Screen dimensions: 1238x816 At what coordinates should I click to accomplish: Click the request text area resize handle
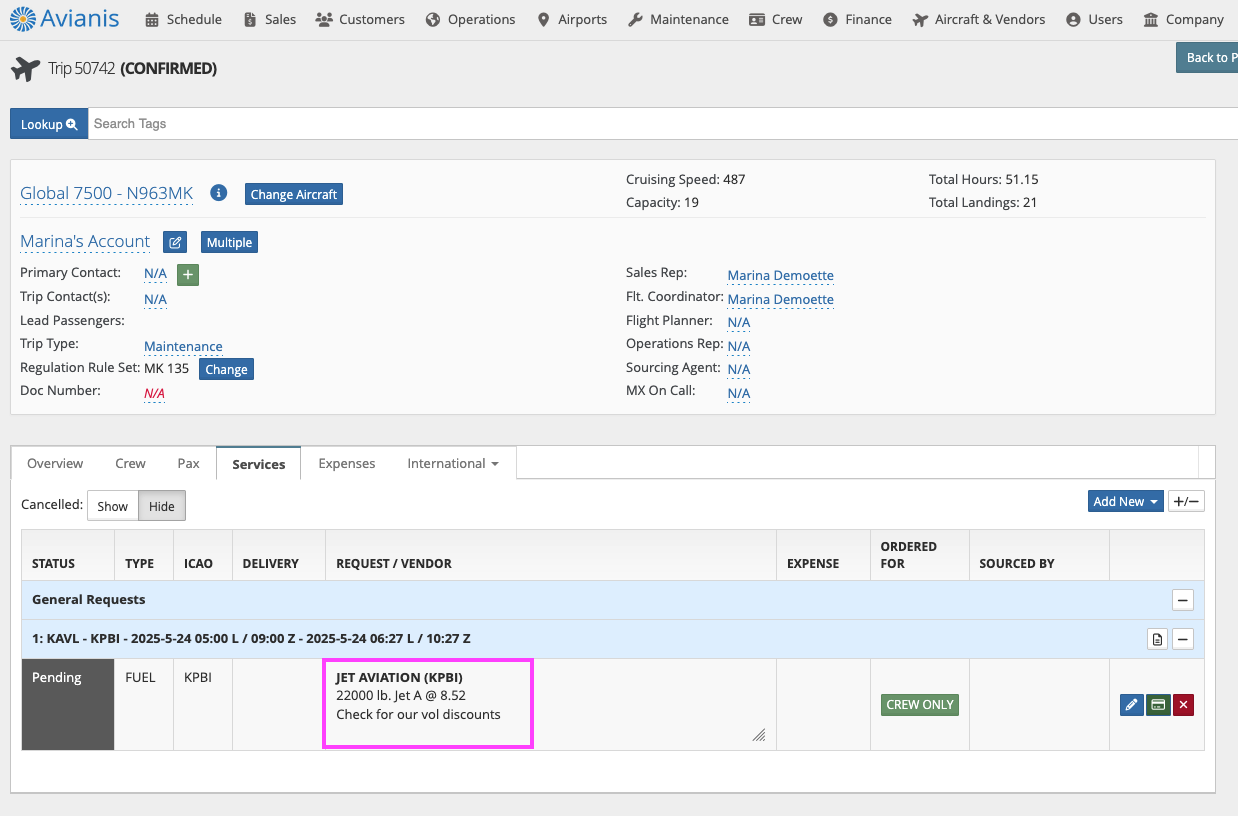point(759,735)
